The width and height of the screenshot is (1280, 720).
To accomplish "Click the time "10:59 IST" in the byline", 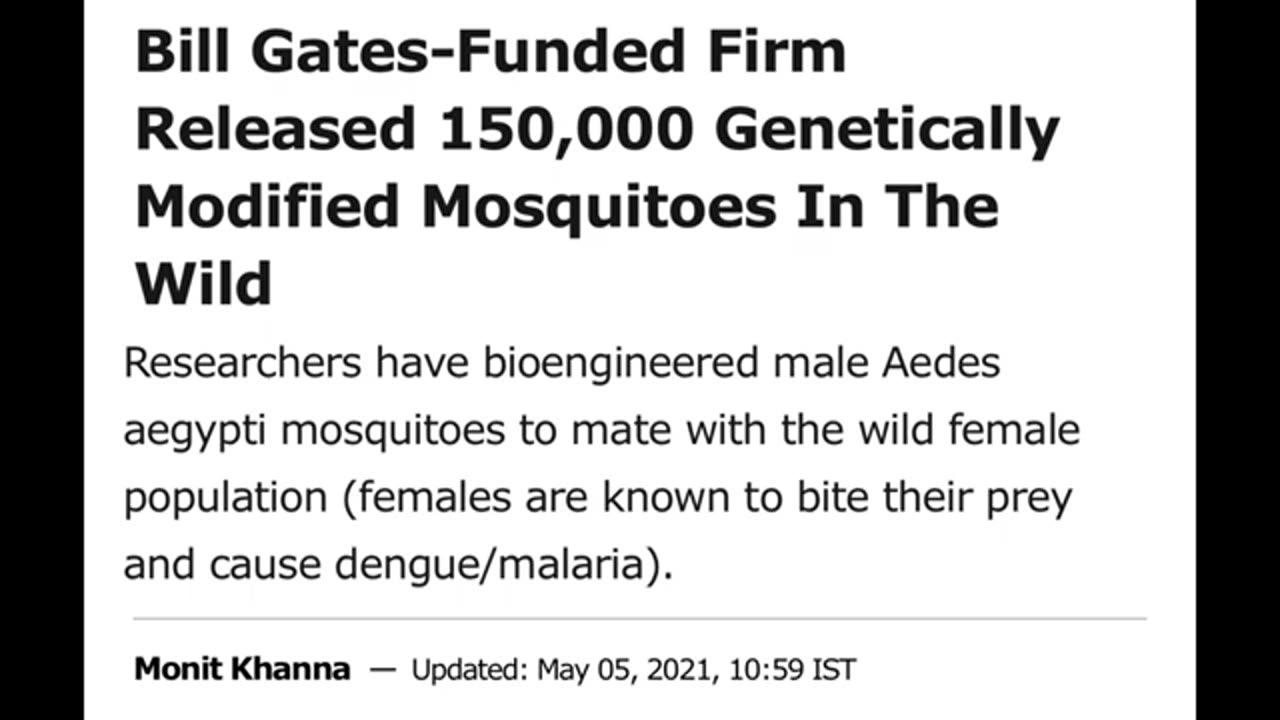I will pyautogui.click(x=794, y=669).
